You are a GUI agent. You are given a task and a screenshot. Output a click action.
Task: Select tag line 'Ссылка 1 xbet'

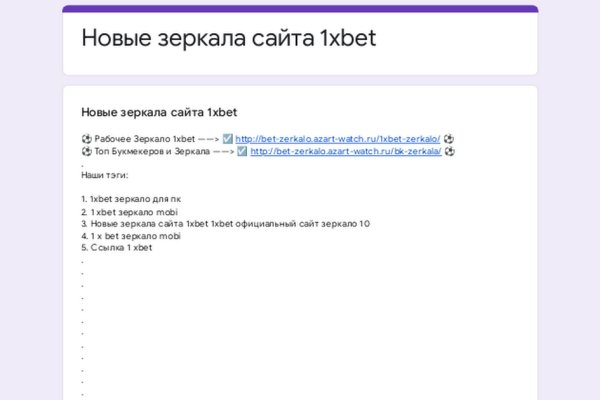[x=116, y=248]
